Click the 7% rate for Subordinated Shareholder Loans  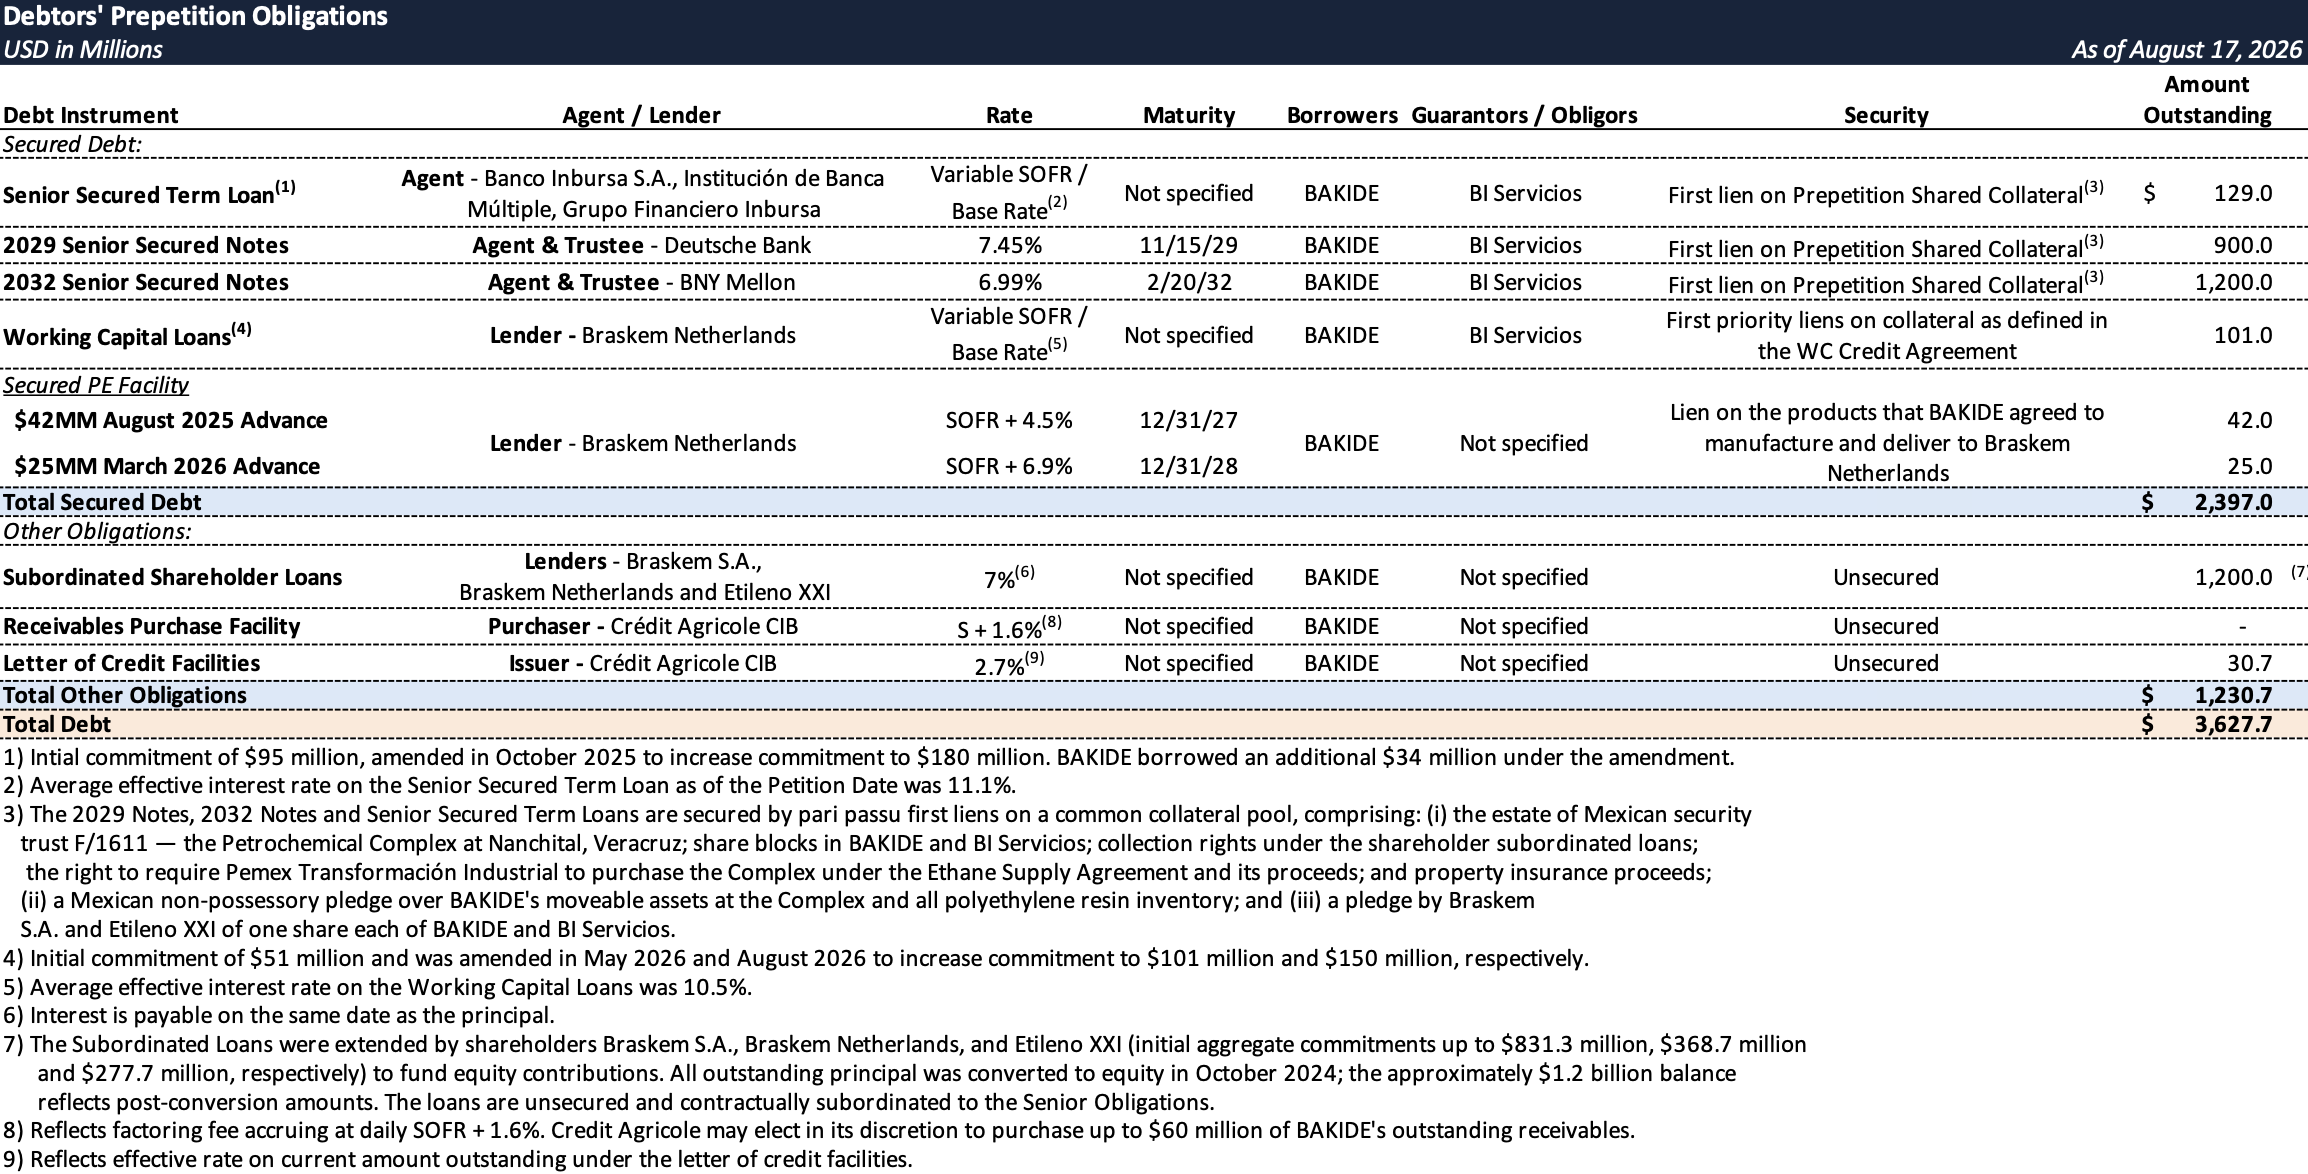tap(1009, 578)
